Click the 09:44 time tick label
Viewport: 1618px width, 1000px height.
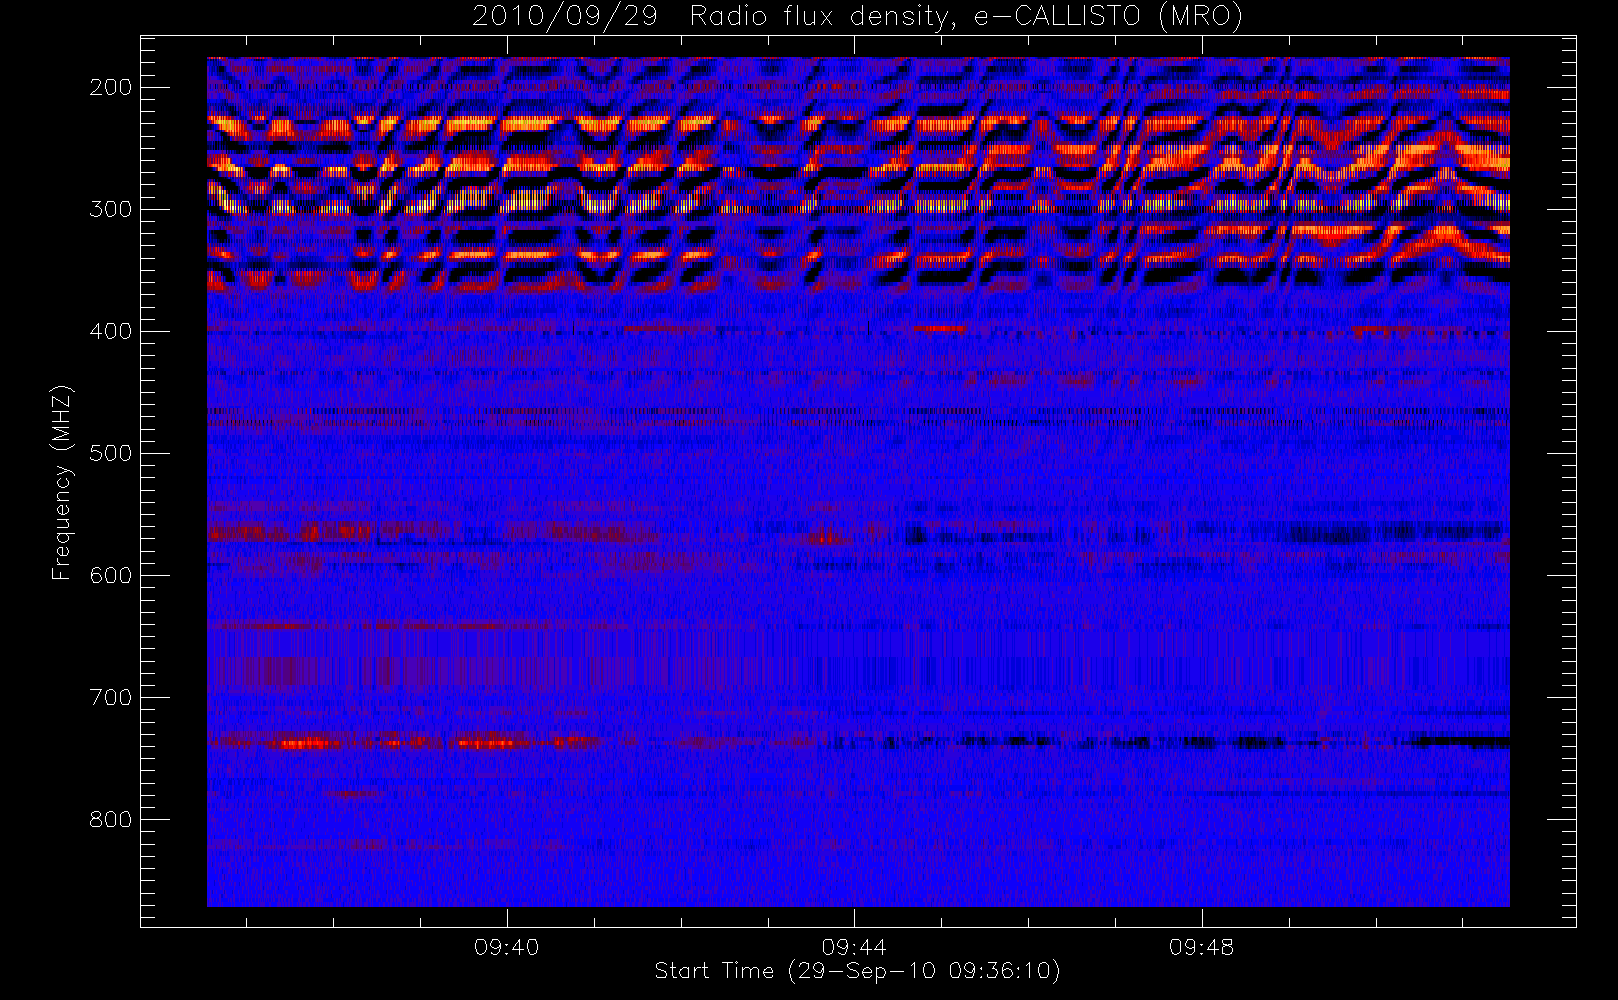point(854,946)
